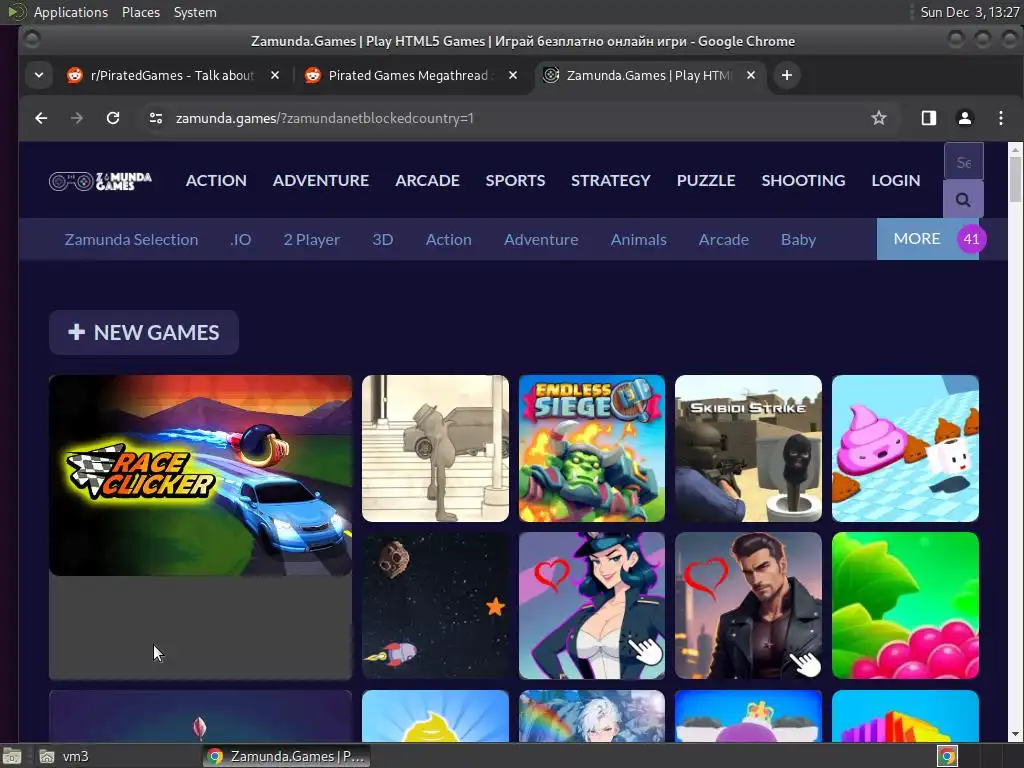
Task: Click the Zamunda Games logo
Action: (x=100, y=181)
